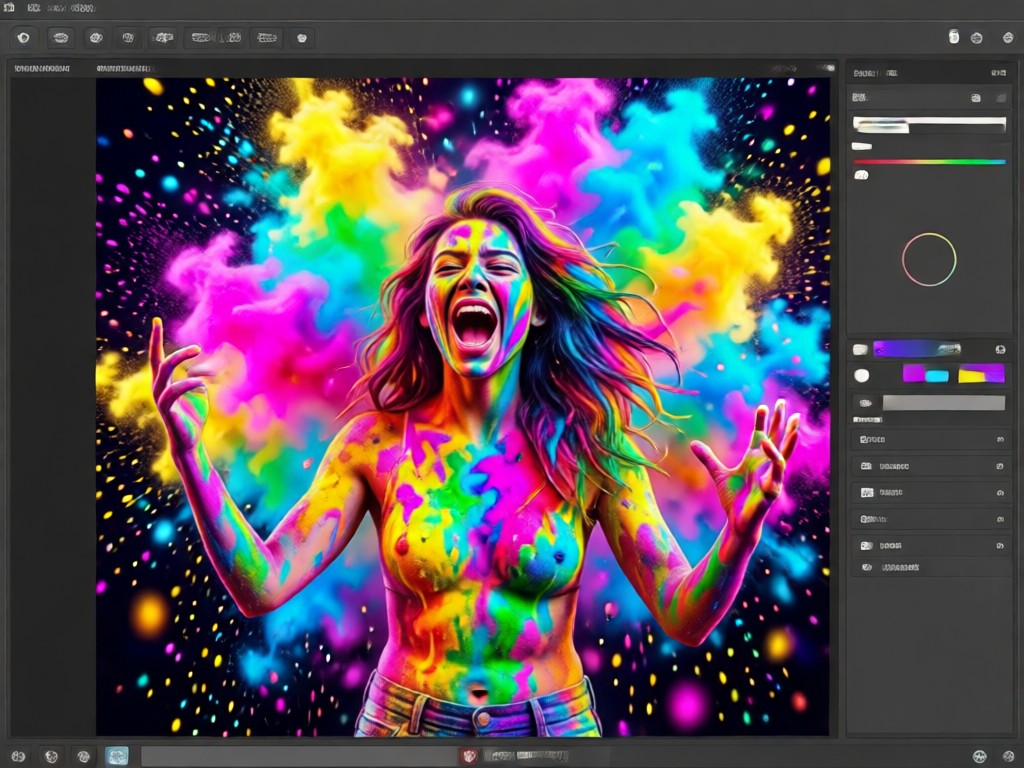
Task: Click the first round tool button in top toolbar
Action: [x=24, y=38]
